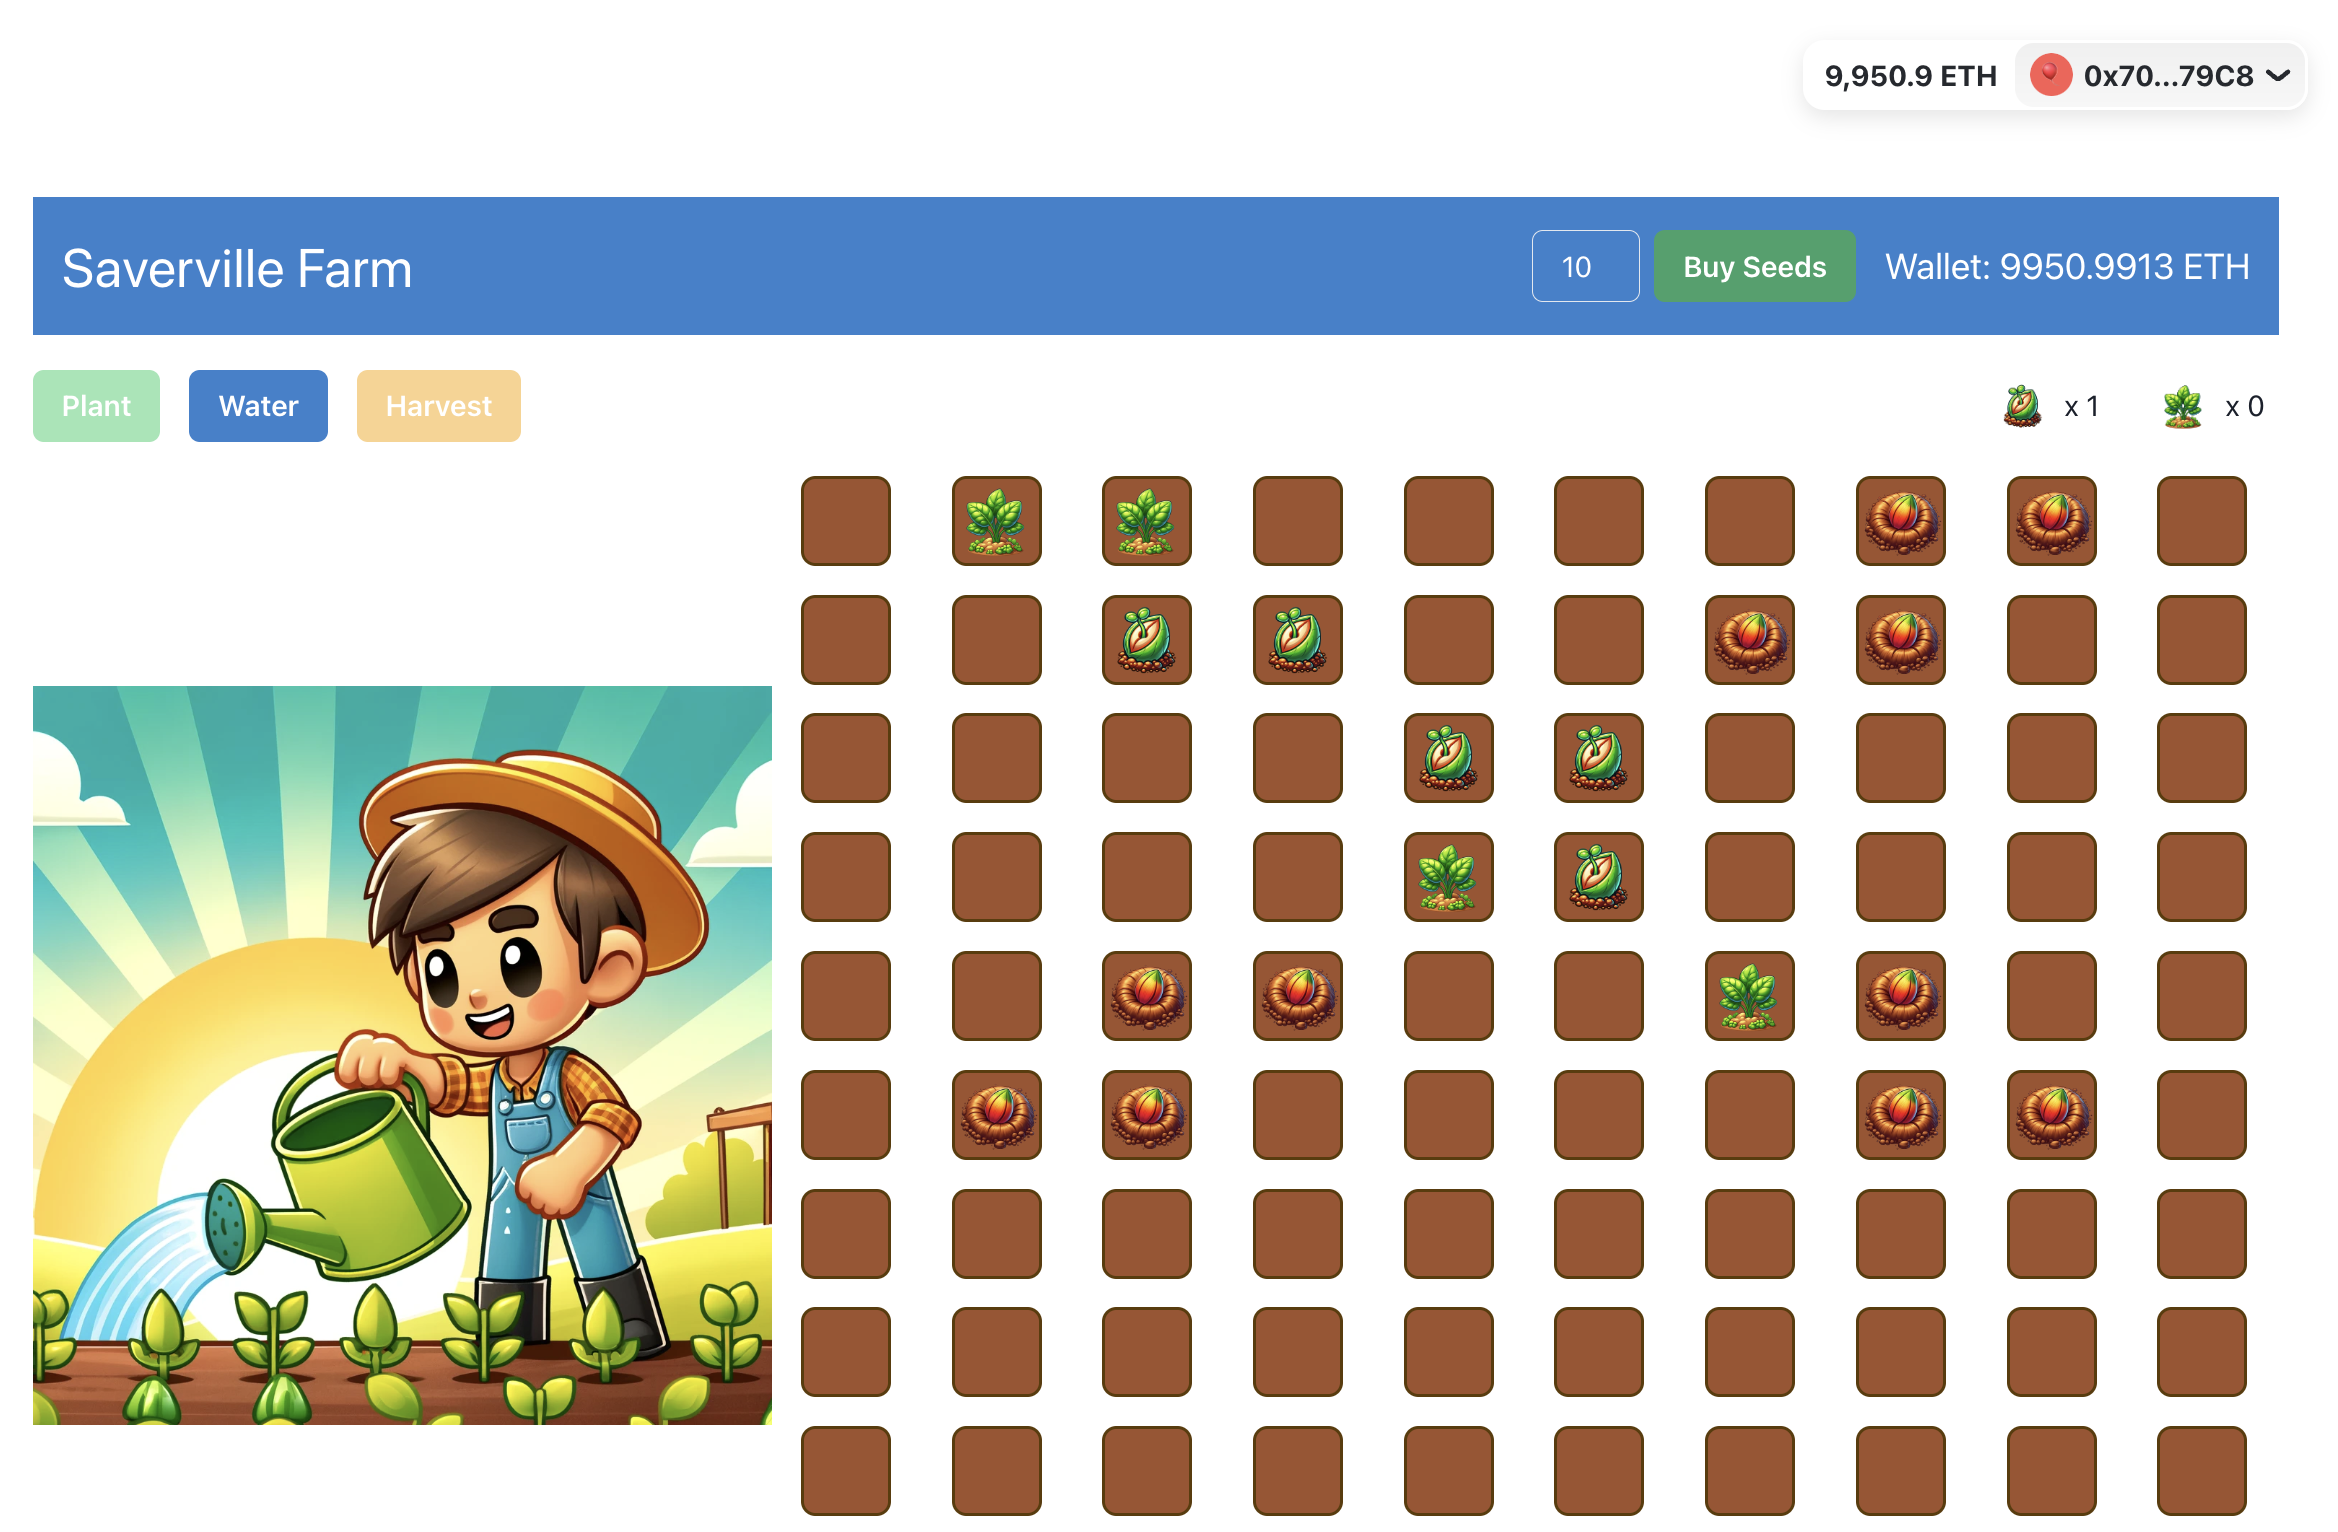Viewport: 2338px width, 1532px height.
Task: Click the sprouting seed in the second row, third plot
Action: click(x=1146, y=640)
